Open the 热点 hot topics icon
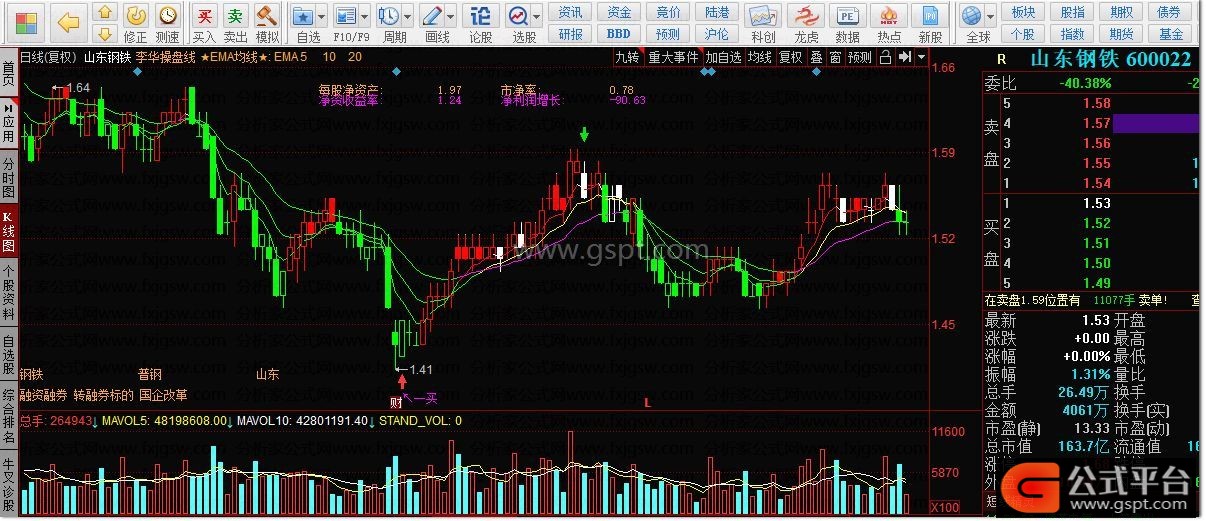This screenshot has height=521, width=1206. pyautogui.click(x=889, y=15)
